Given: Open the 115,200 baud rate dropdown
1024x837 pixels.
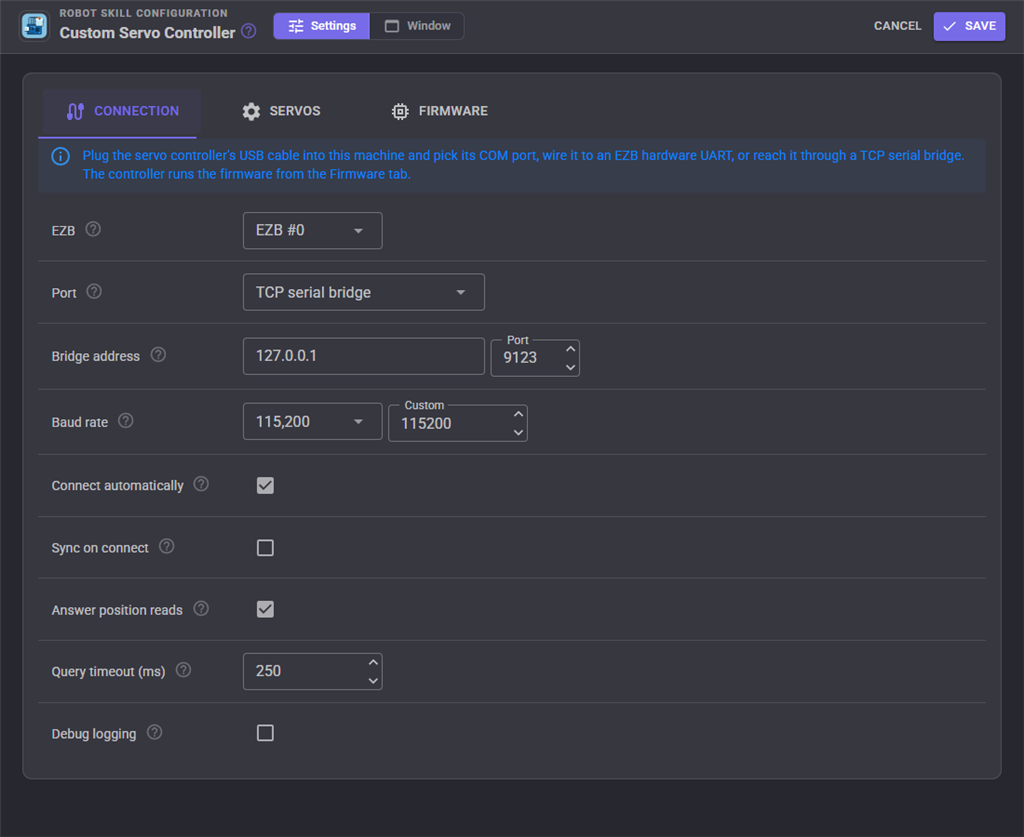Looking at the screenshot, I should pos(312,422).
